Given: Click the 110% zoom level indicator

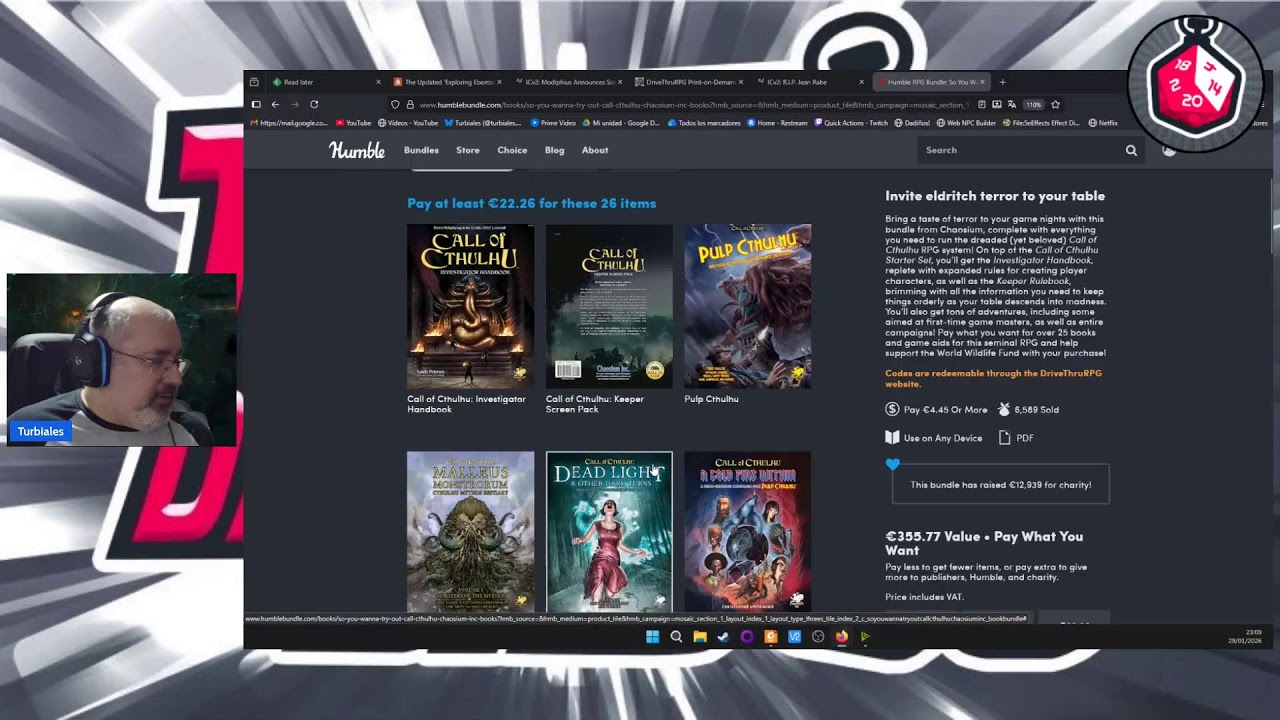Looking at the screenshot, I should [1033, 104].
